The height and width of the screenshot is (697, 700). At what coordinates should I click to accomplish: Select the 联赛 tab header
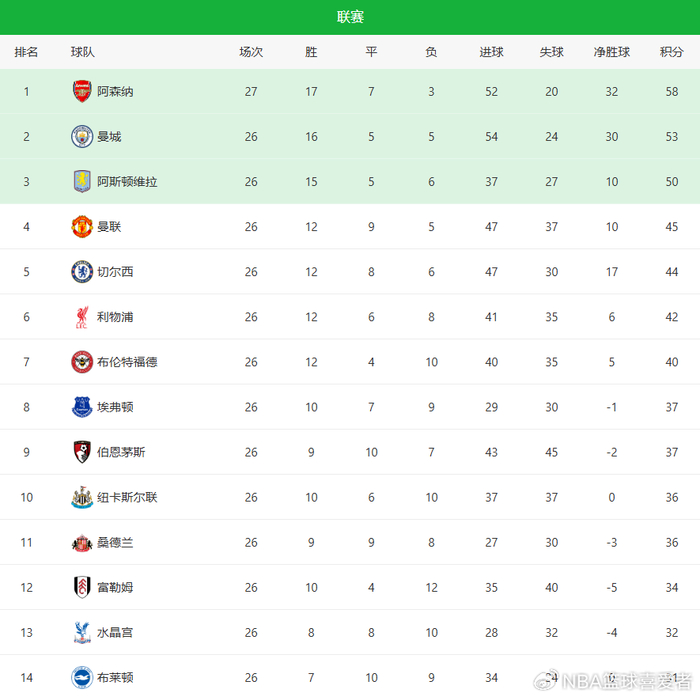[350, 17]
